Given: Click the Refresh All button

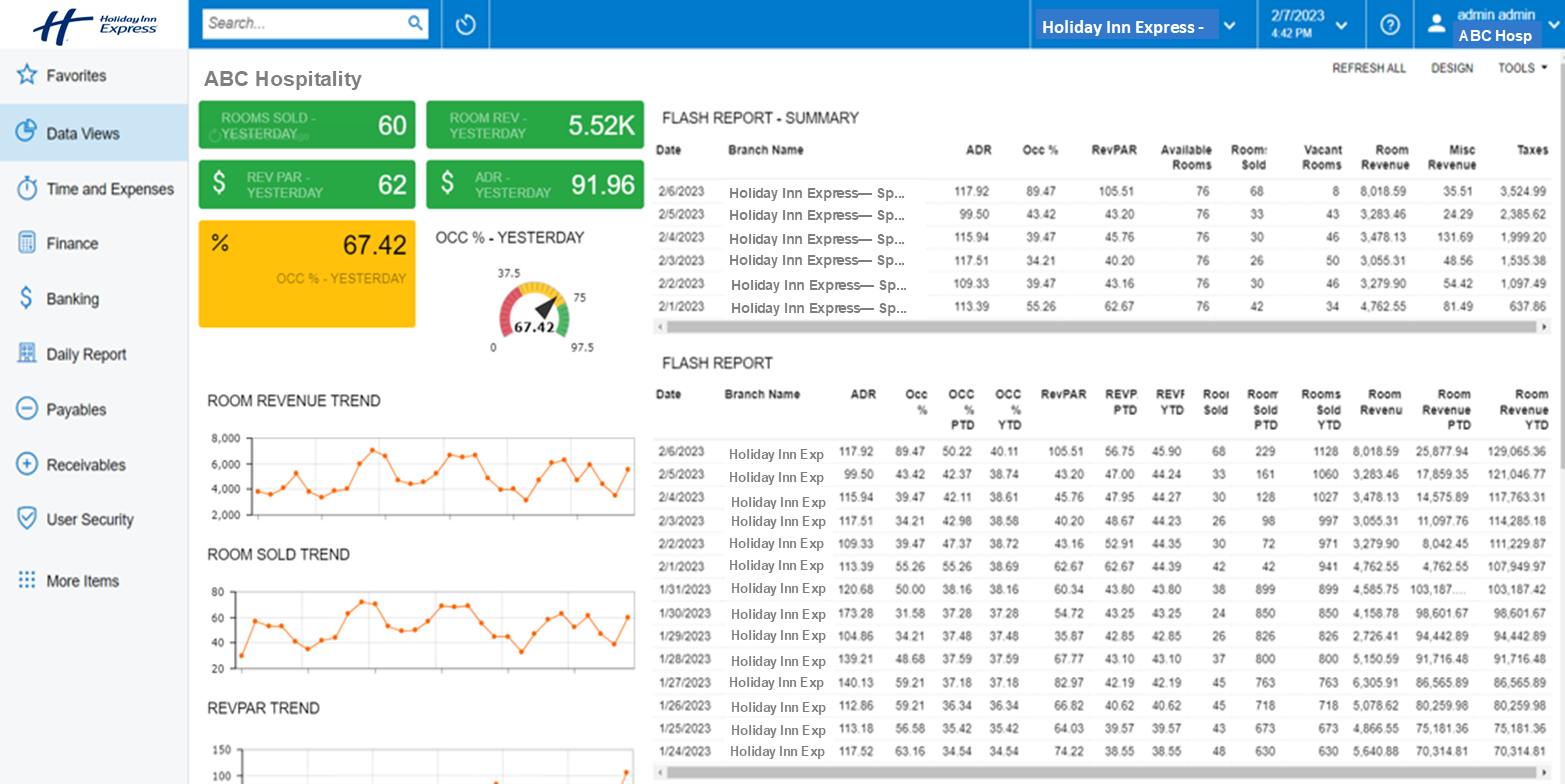Looking at the screenshot, I should 1368,68.
